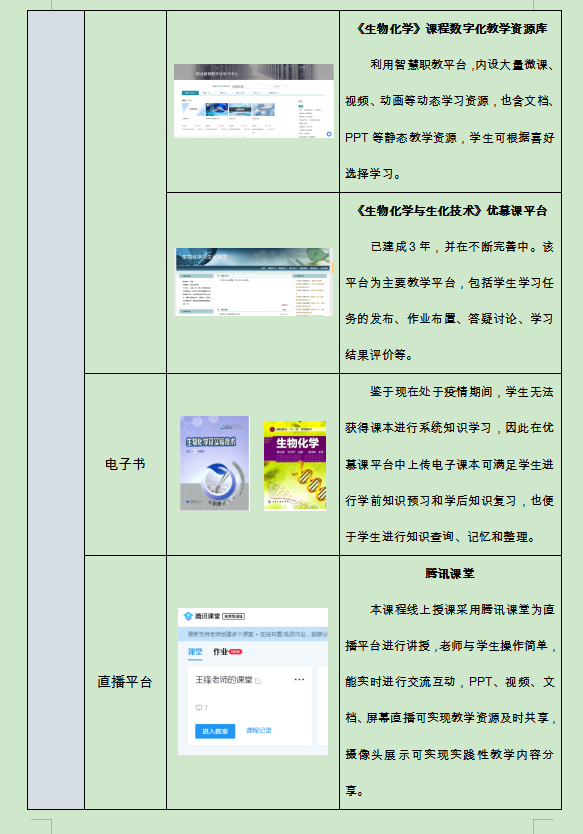This screenshot has height=834, width=583.
Task: Click the edition badge beside the 腾讯课堂 title
Action: click(x=234, y=616)
